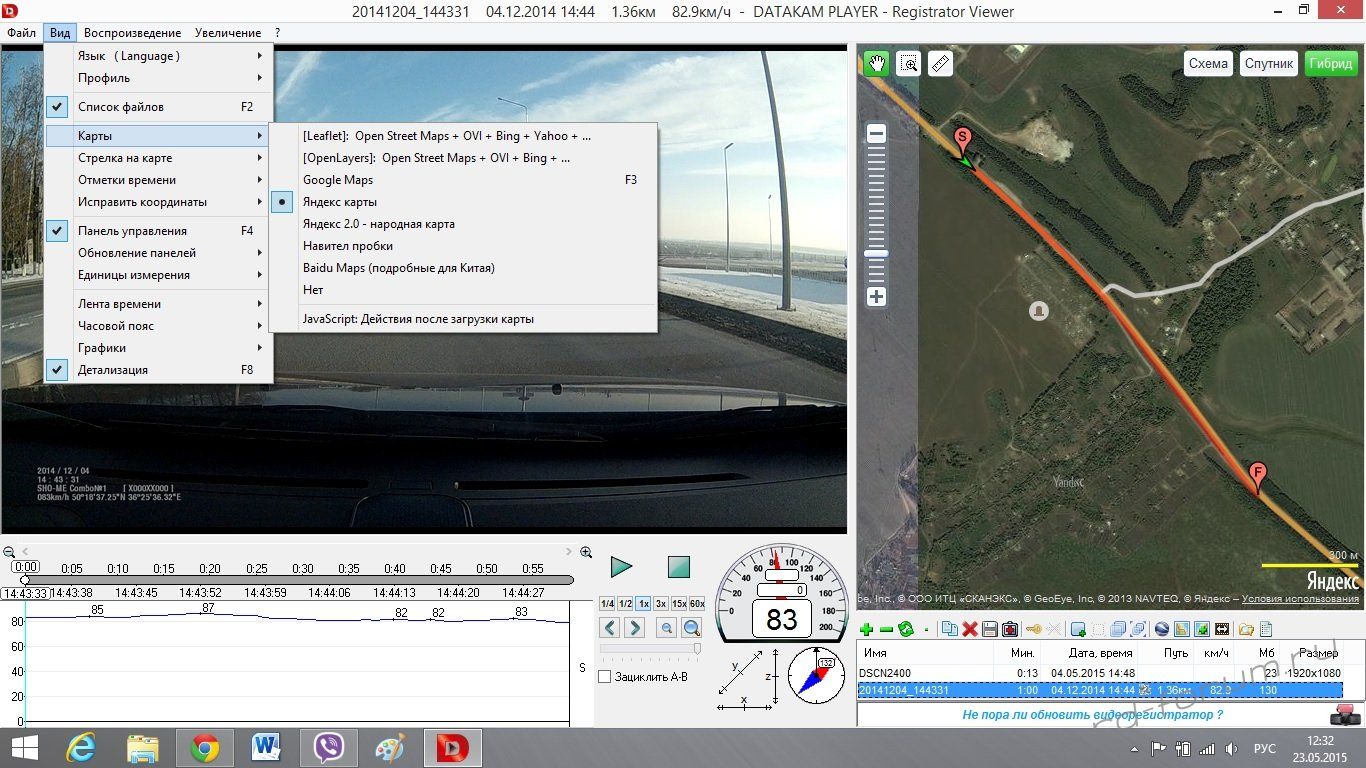Choose Google Maps in the maps submenu
Screen dimensions: 1366x768
338,180
